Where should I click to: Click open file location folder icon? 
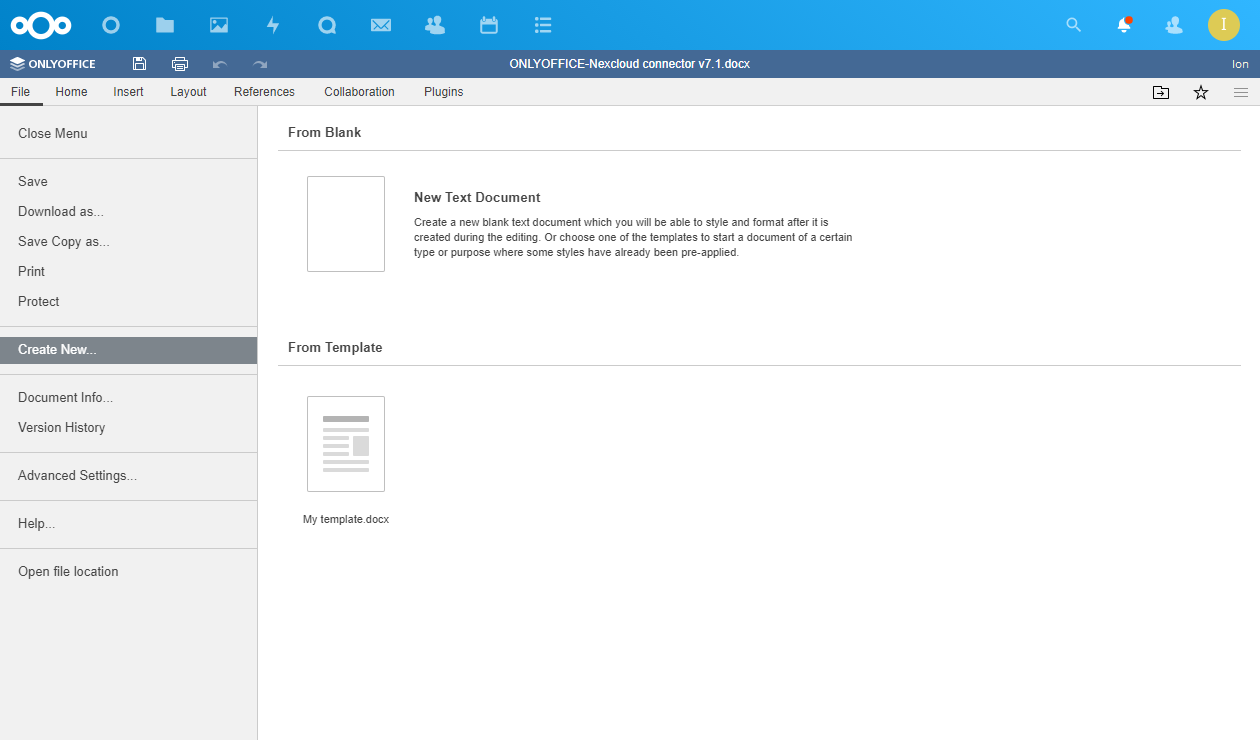1160,92
